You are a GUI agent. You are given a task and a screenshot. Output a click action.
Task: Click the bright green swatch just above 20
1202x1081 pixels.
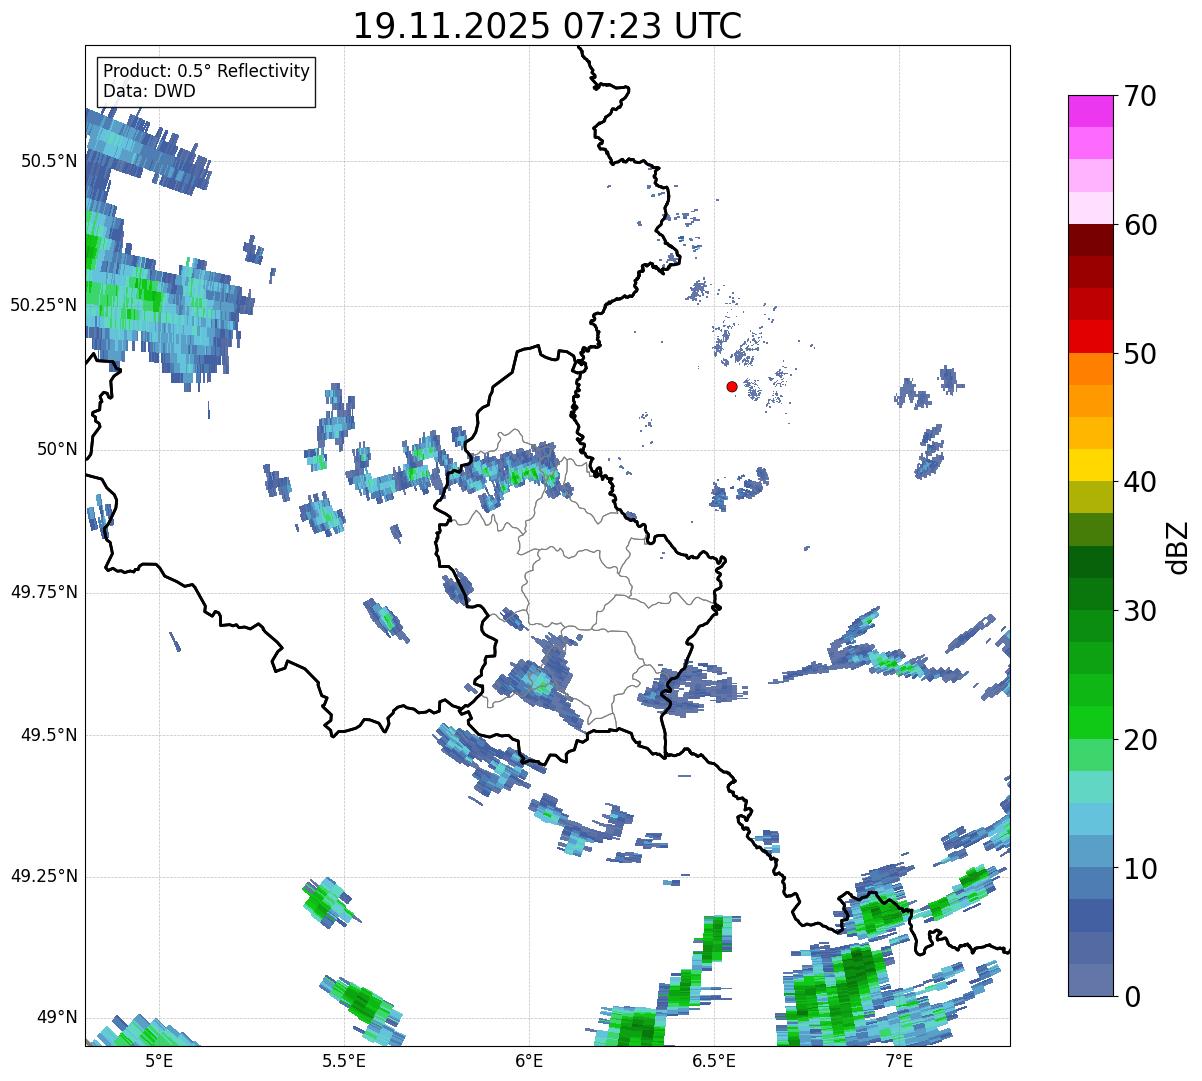click(x=1090, y=722)
